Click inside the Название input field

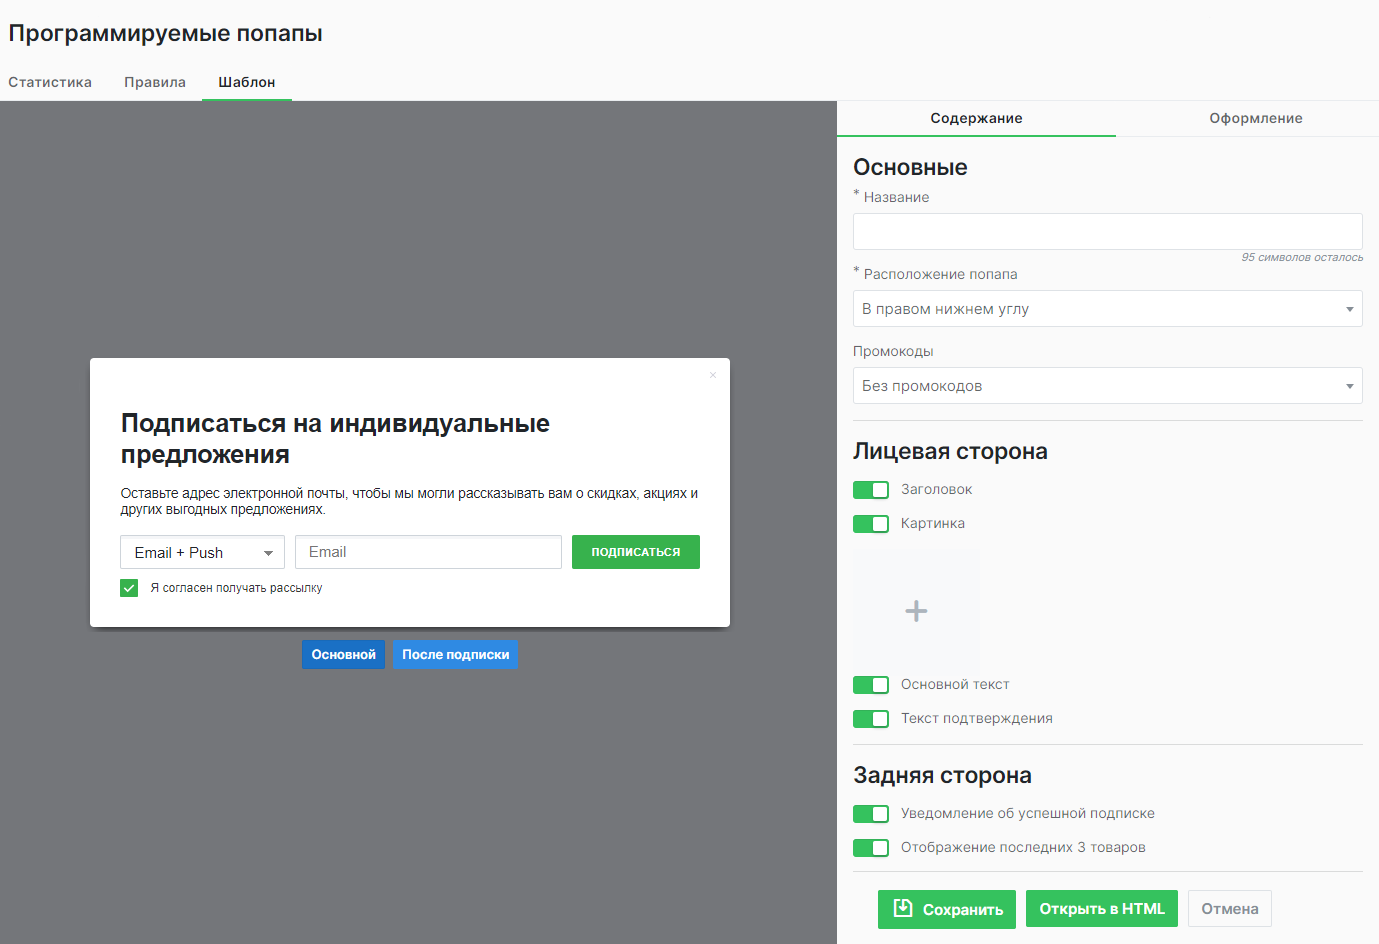coord(1107,231)
